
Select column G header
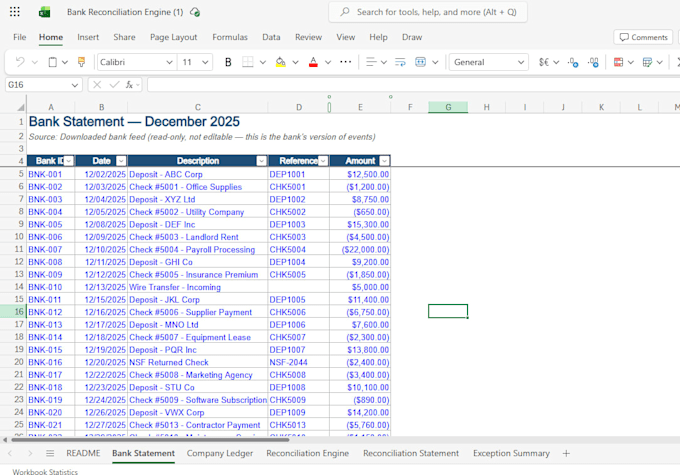point(448,107)
